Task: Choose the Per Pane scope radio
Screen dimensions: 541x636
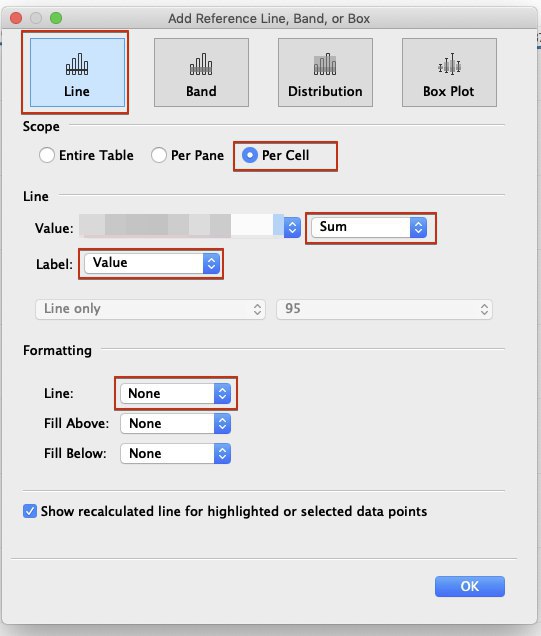Action: (x=159, y=155)
